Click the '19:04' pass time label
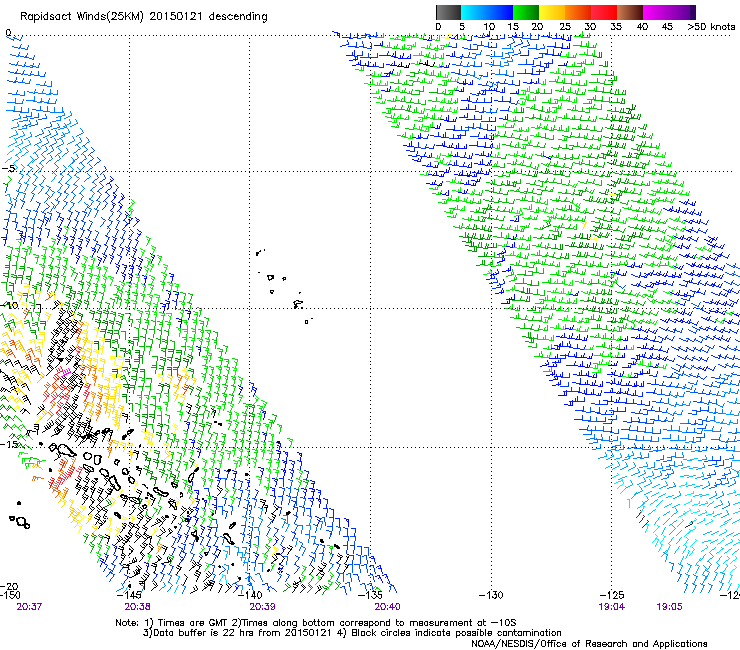Viewport: 740px width, 650px height. pos(612,606)
